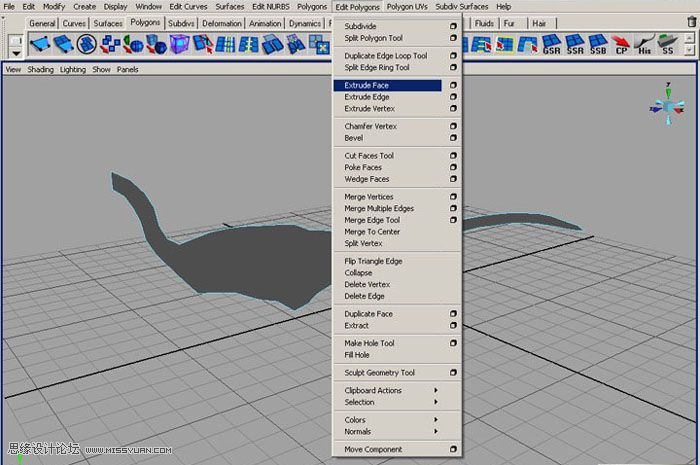This screenshot has height=465, width=700.
Task: Open the Shading panel menu
Action: point(41,70)
